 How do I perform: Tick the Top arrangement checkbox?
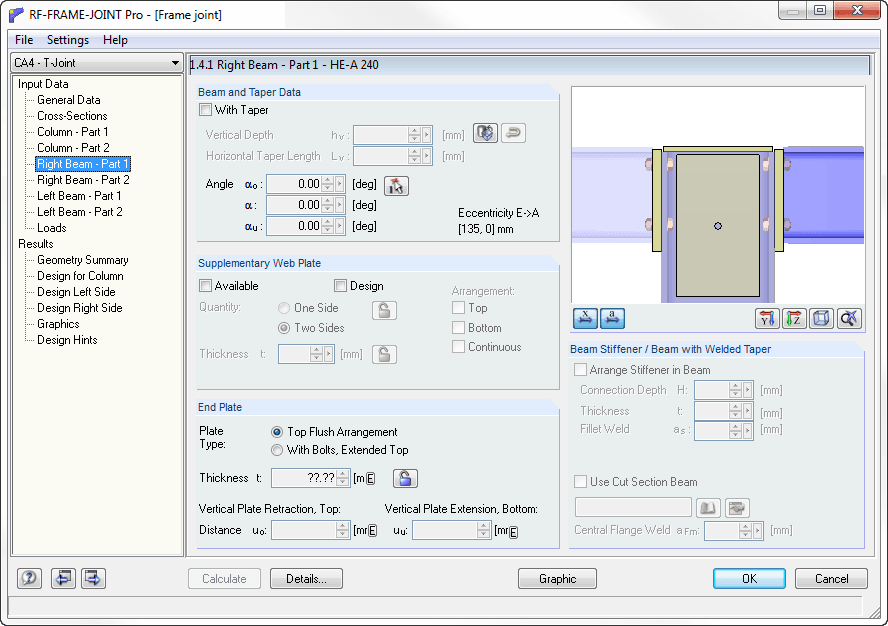click(x=459, y=308)
